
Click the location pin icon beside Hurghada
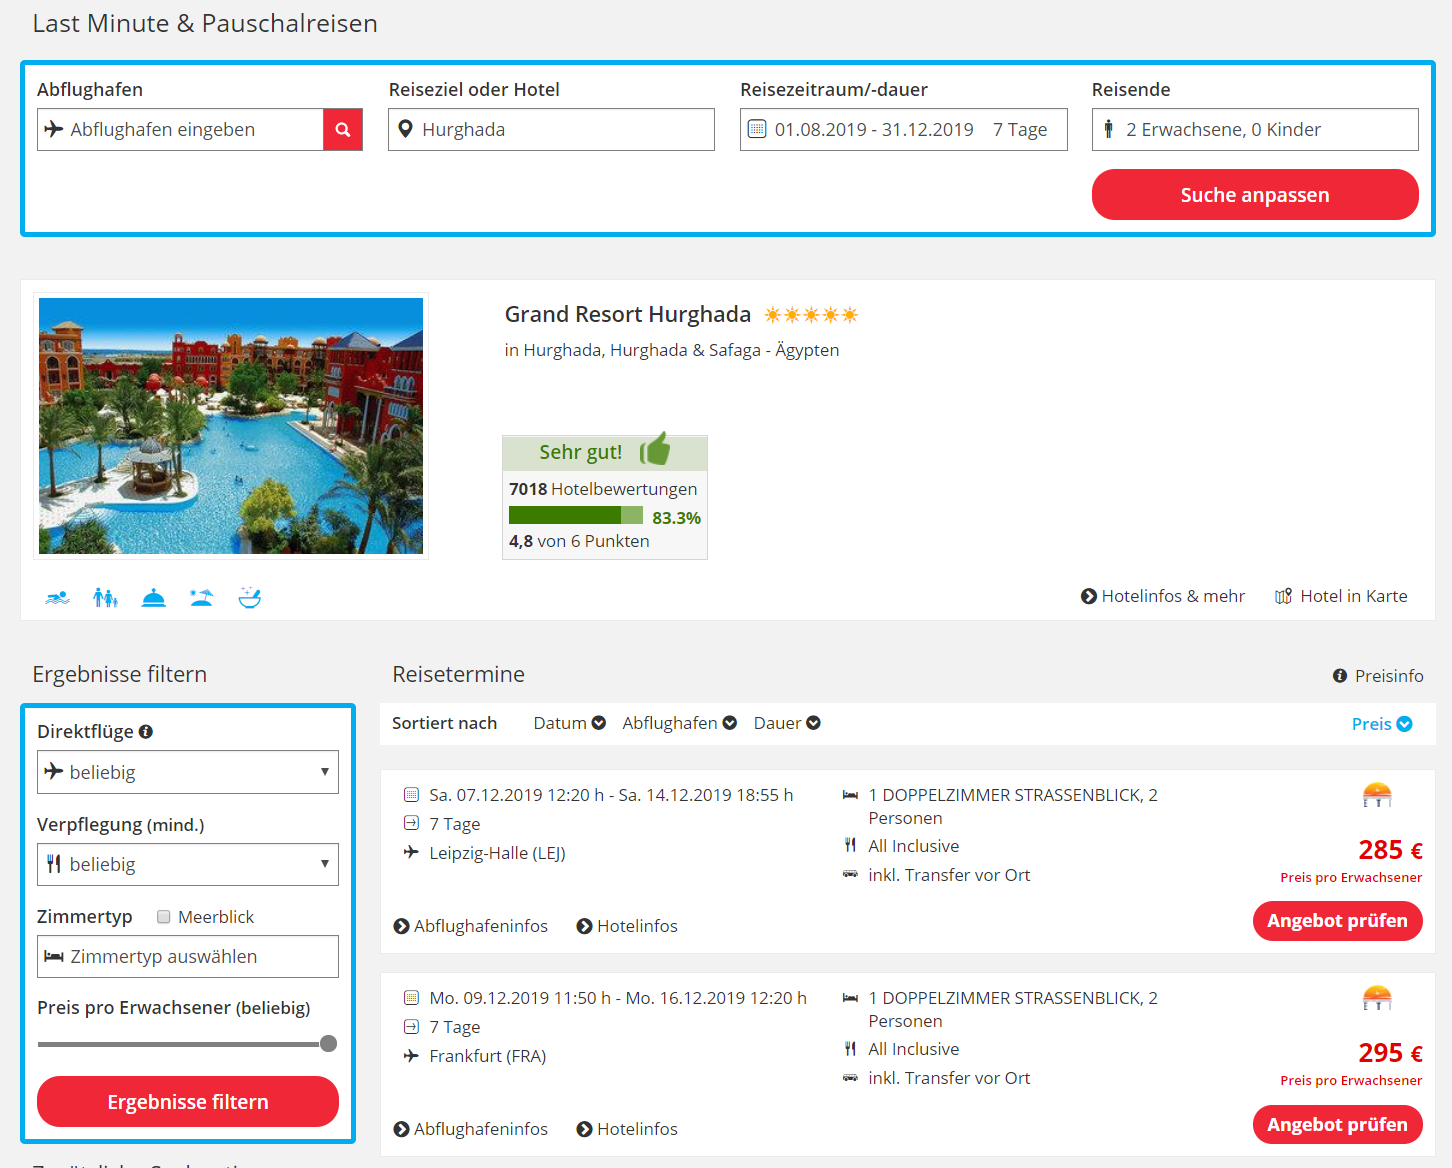point(405,129)
